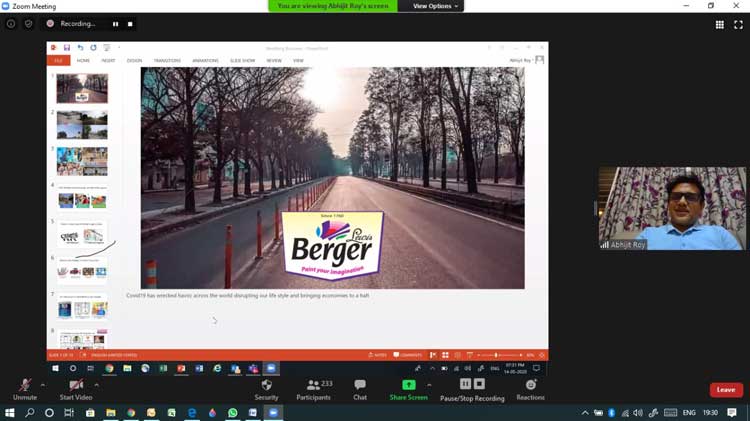This screenshot has height=421, width=750.
Task: Click Abhijit Roy account name in PowerPoint
Action: (x=520, y=60)
